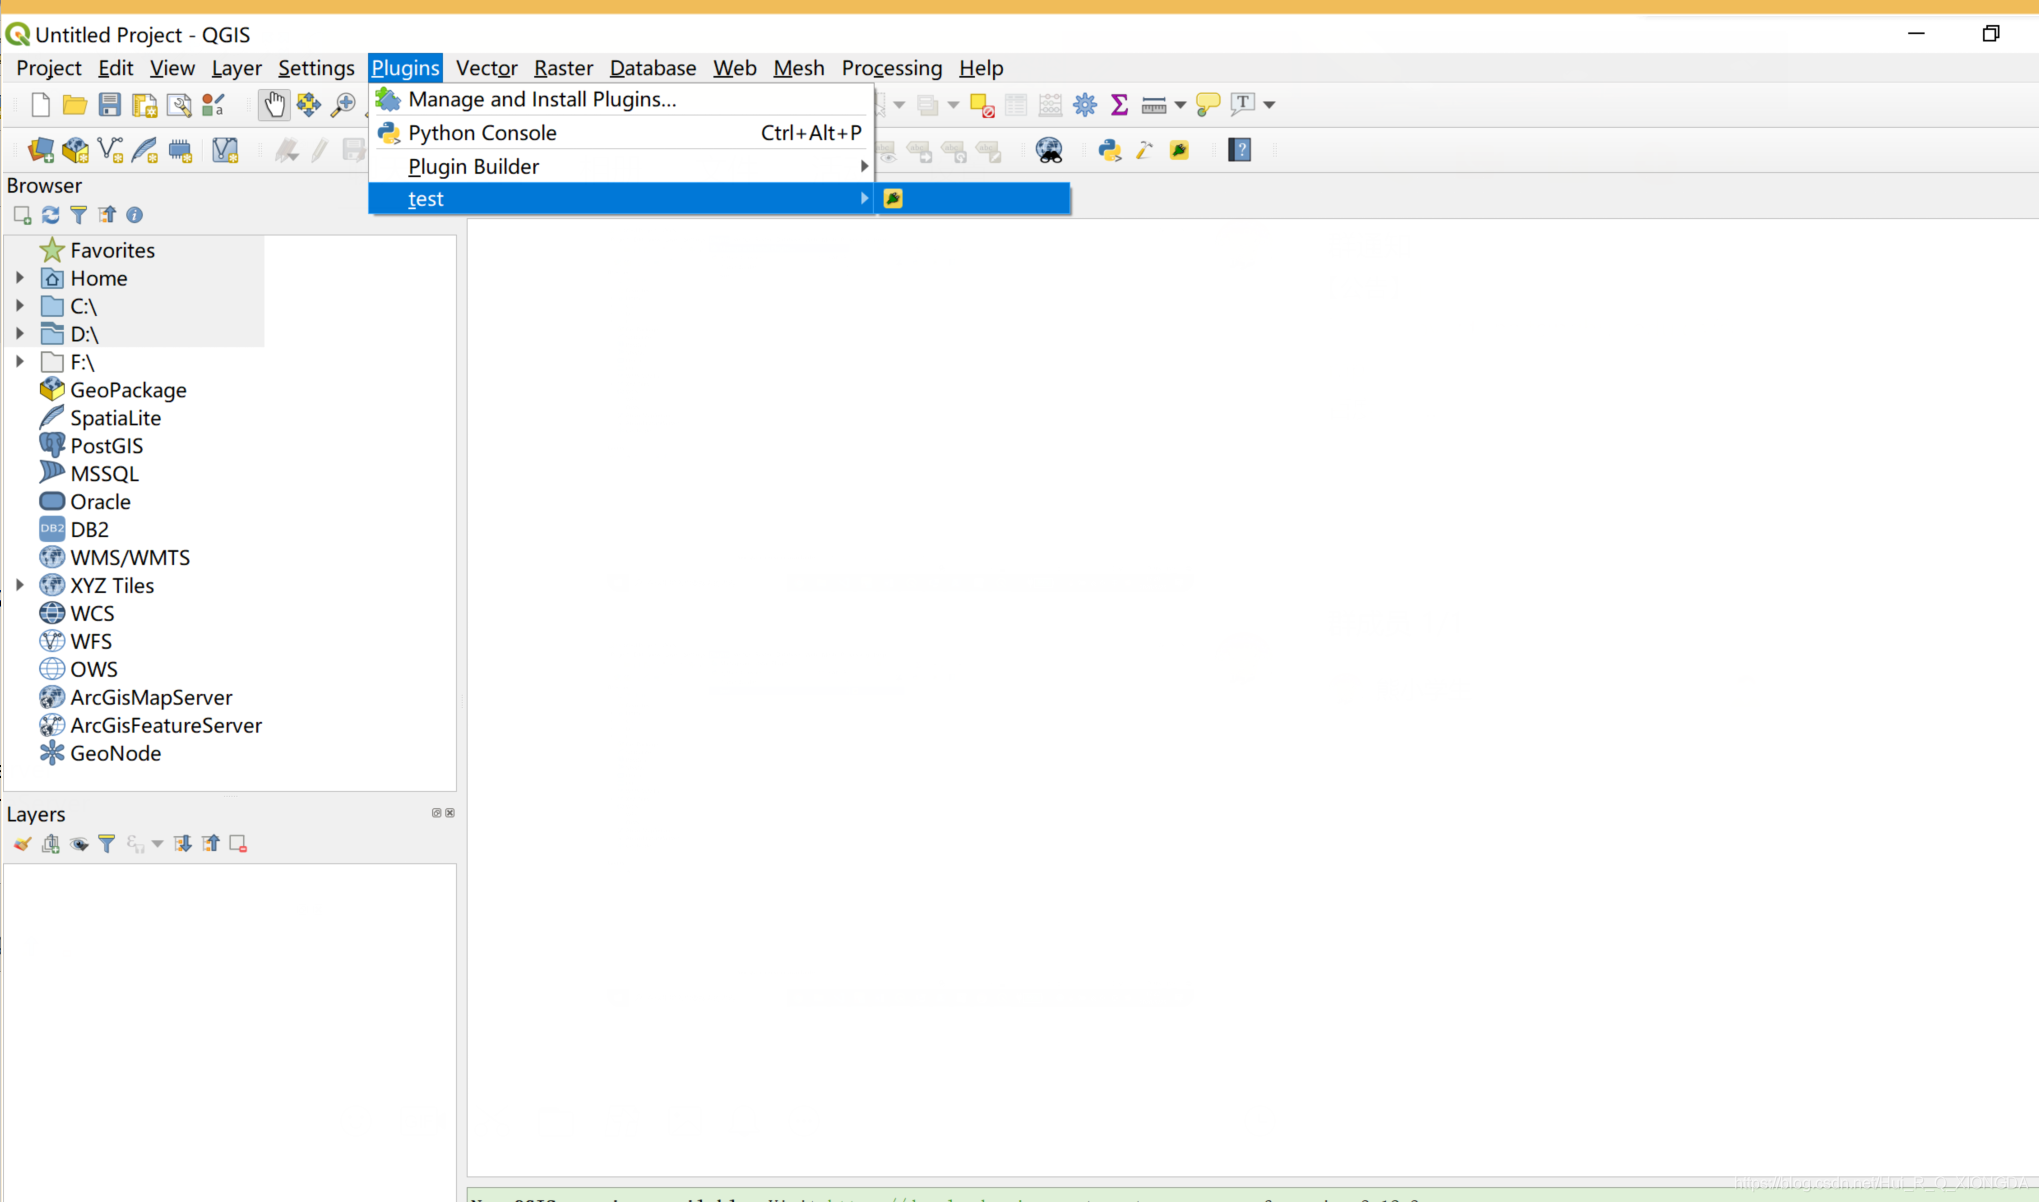Expand the F:\ drive node
This screenshot has width=2039, height=1202.
click(x=20, y=362)
